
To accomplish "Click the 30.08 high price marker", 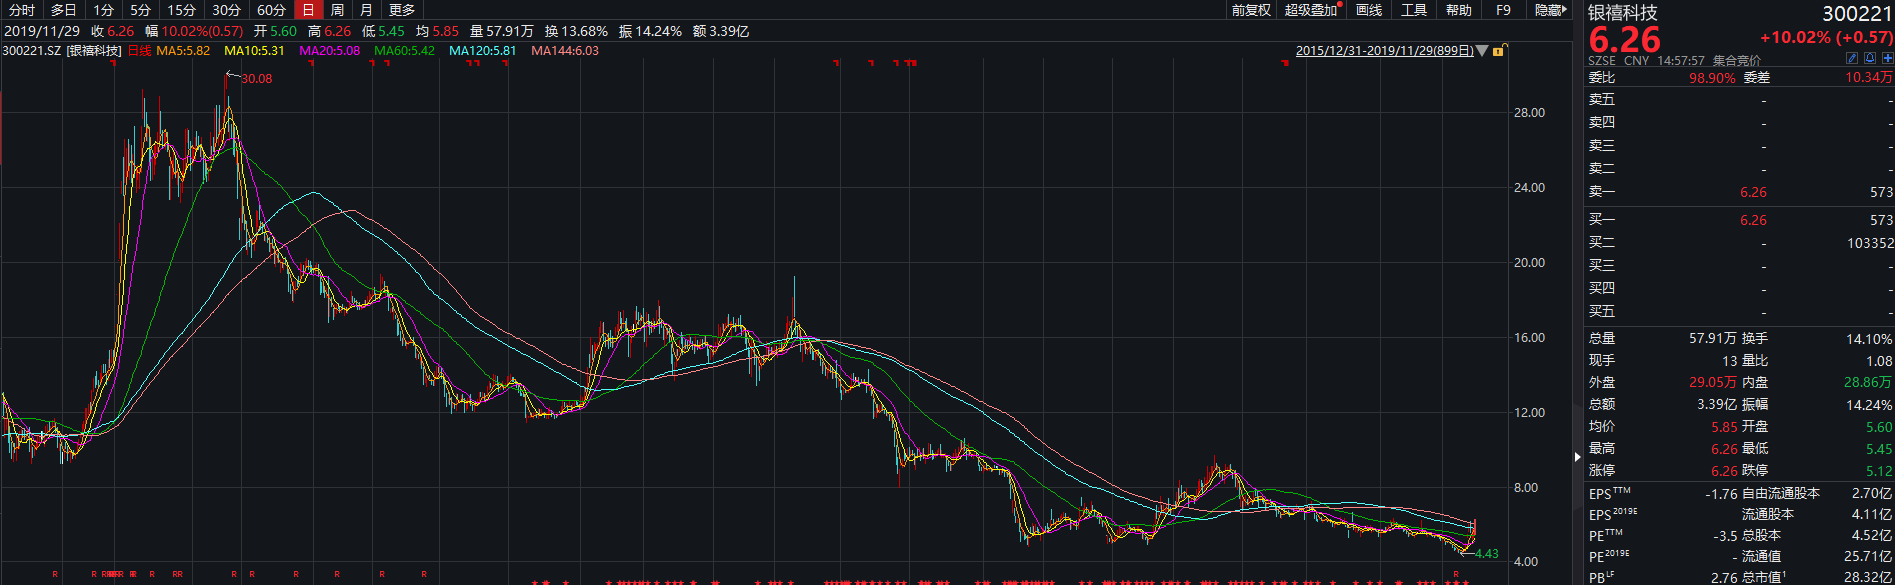I will 256,78.
